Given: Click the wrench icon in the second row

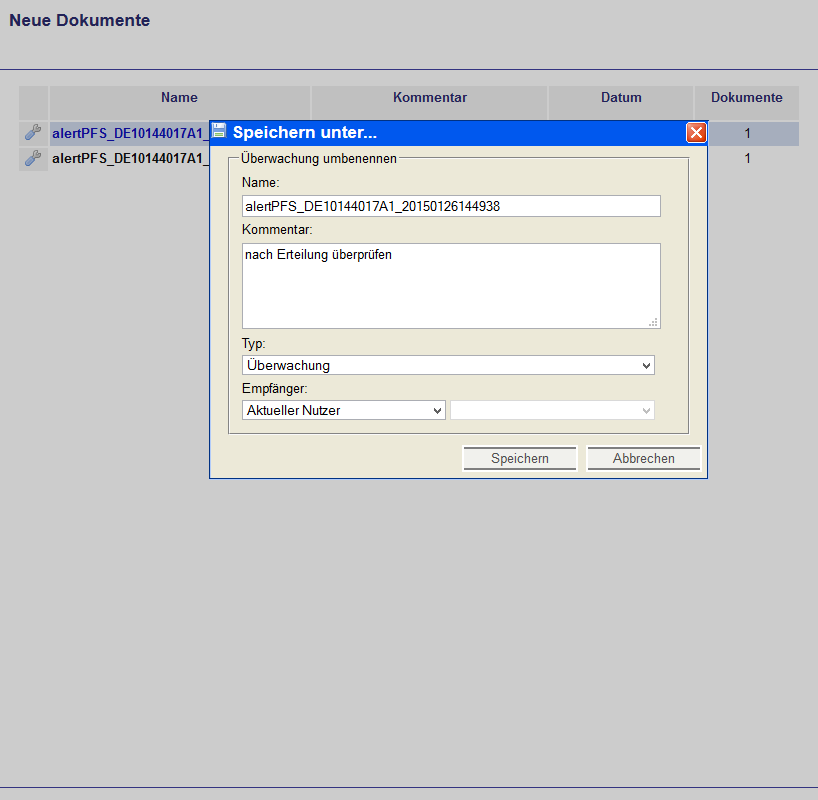Looking at the screenshot, I should [33, 158].
